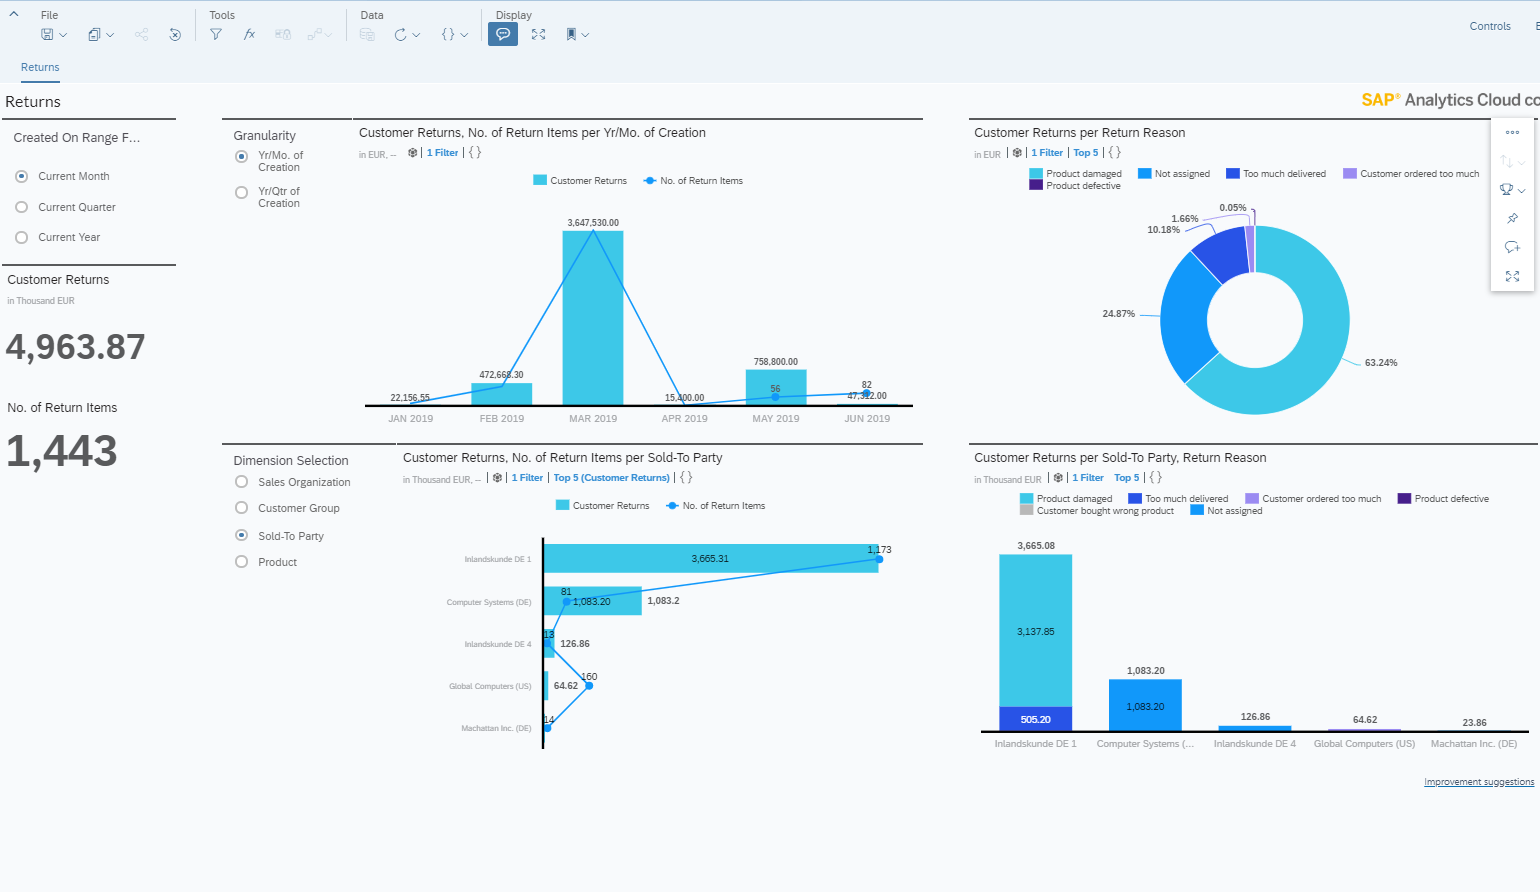Viewport: 1540px width, 892px height.
Task: Click the Refresh data icon
Action: 400,35
